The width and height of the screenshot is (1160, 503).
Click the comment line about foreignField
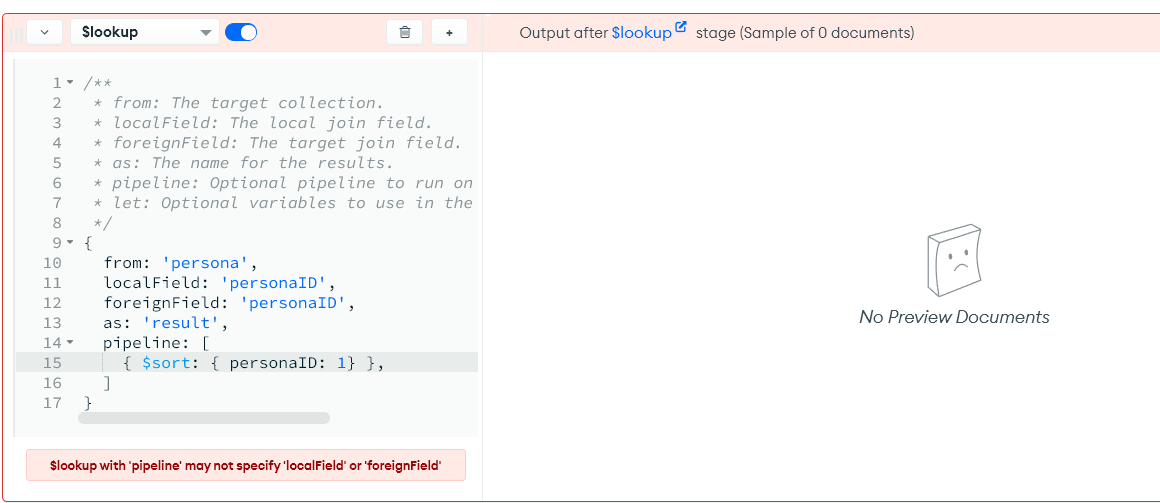[277, 142]
